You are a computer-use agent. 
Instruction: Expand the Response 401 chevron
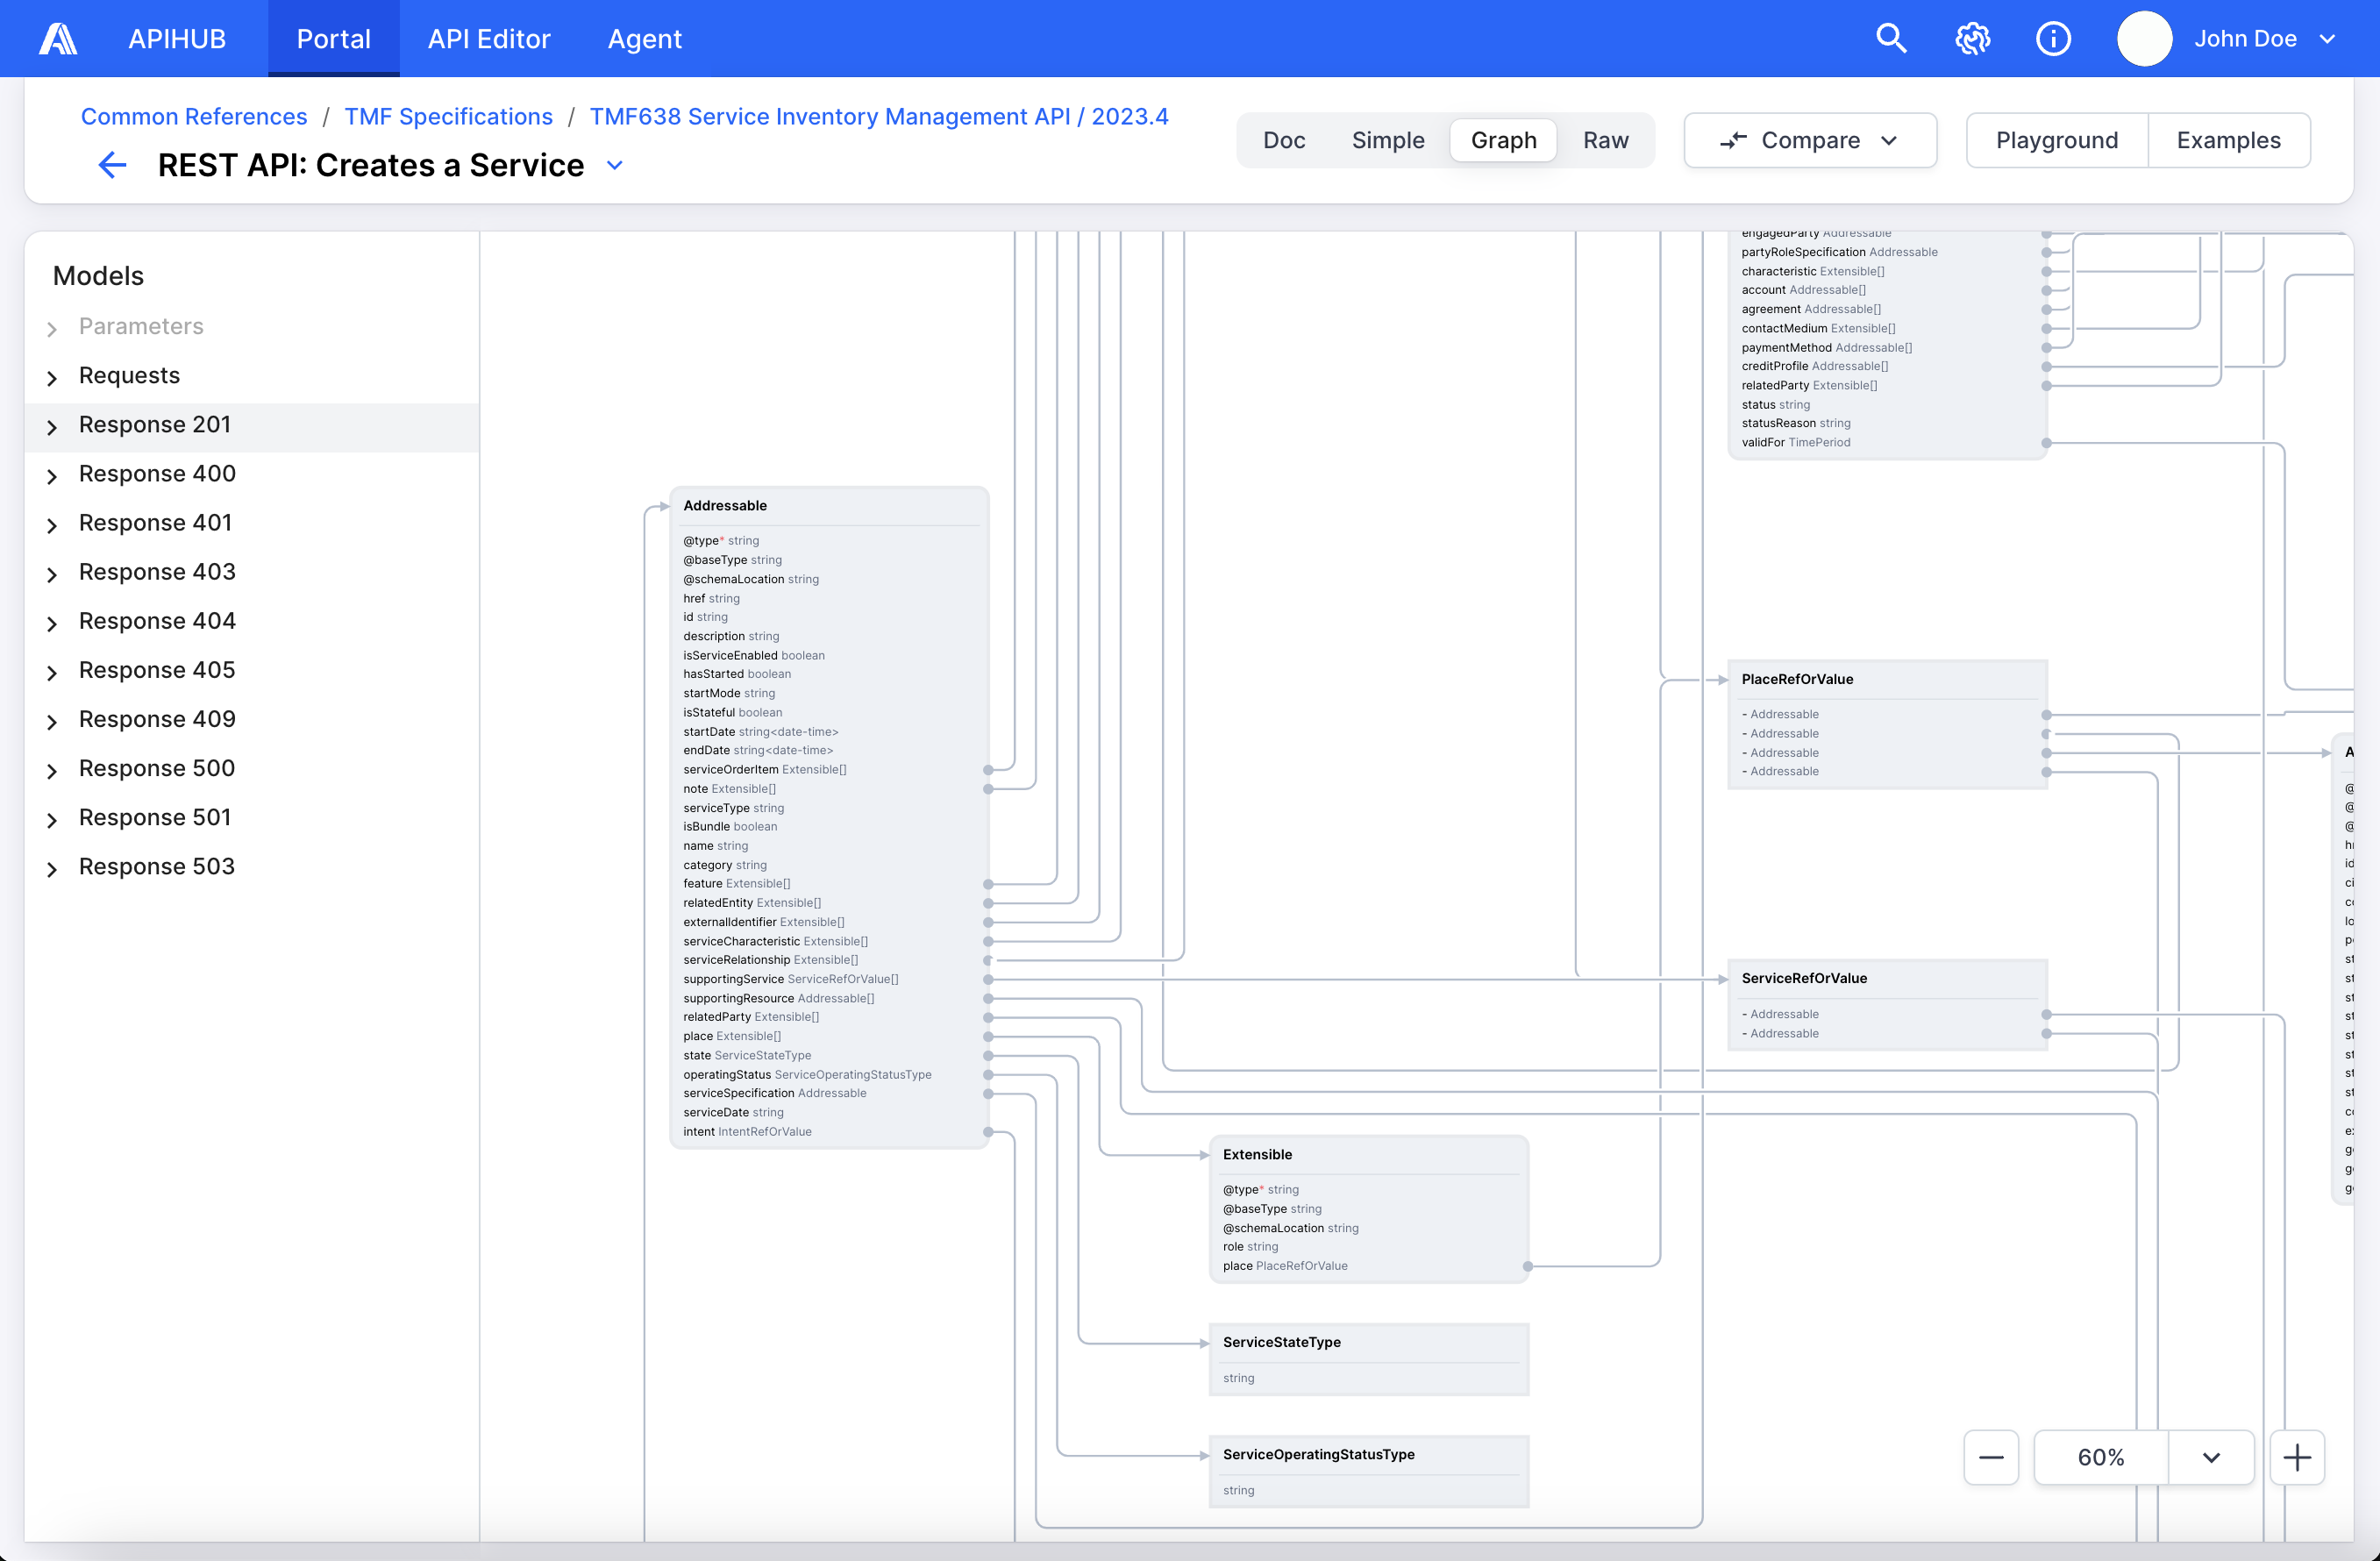52,525
